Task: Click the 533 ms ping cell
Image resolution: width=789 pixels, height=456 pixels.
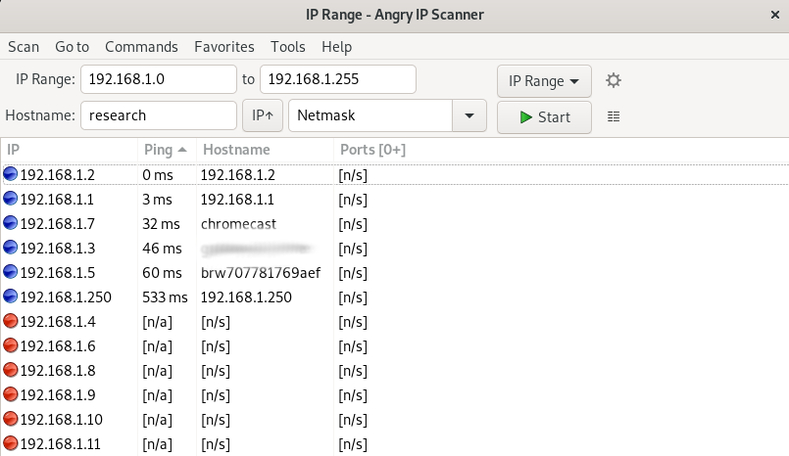Action: (165, 297)
